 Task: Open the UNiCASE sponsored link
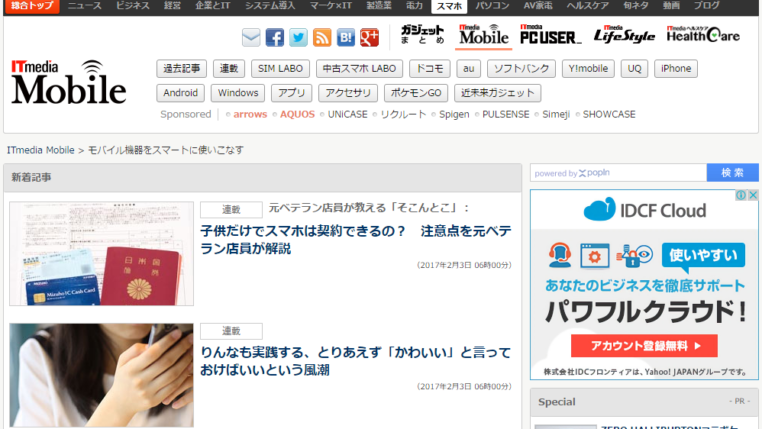[347, 114]
